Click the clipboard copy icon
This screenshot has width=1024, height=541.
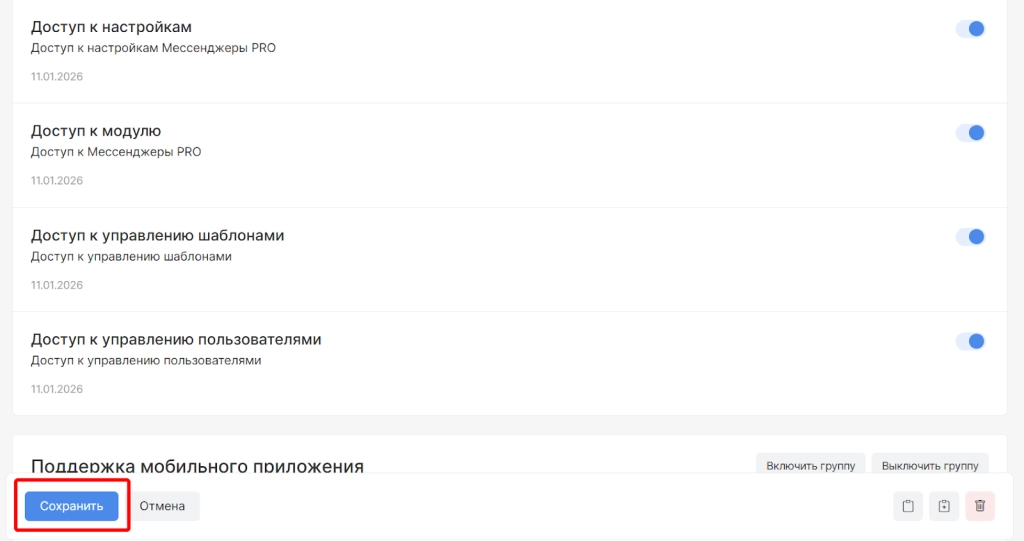[908, 506]
